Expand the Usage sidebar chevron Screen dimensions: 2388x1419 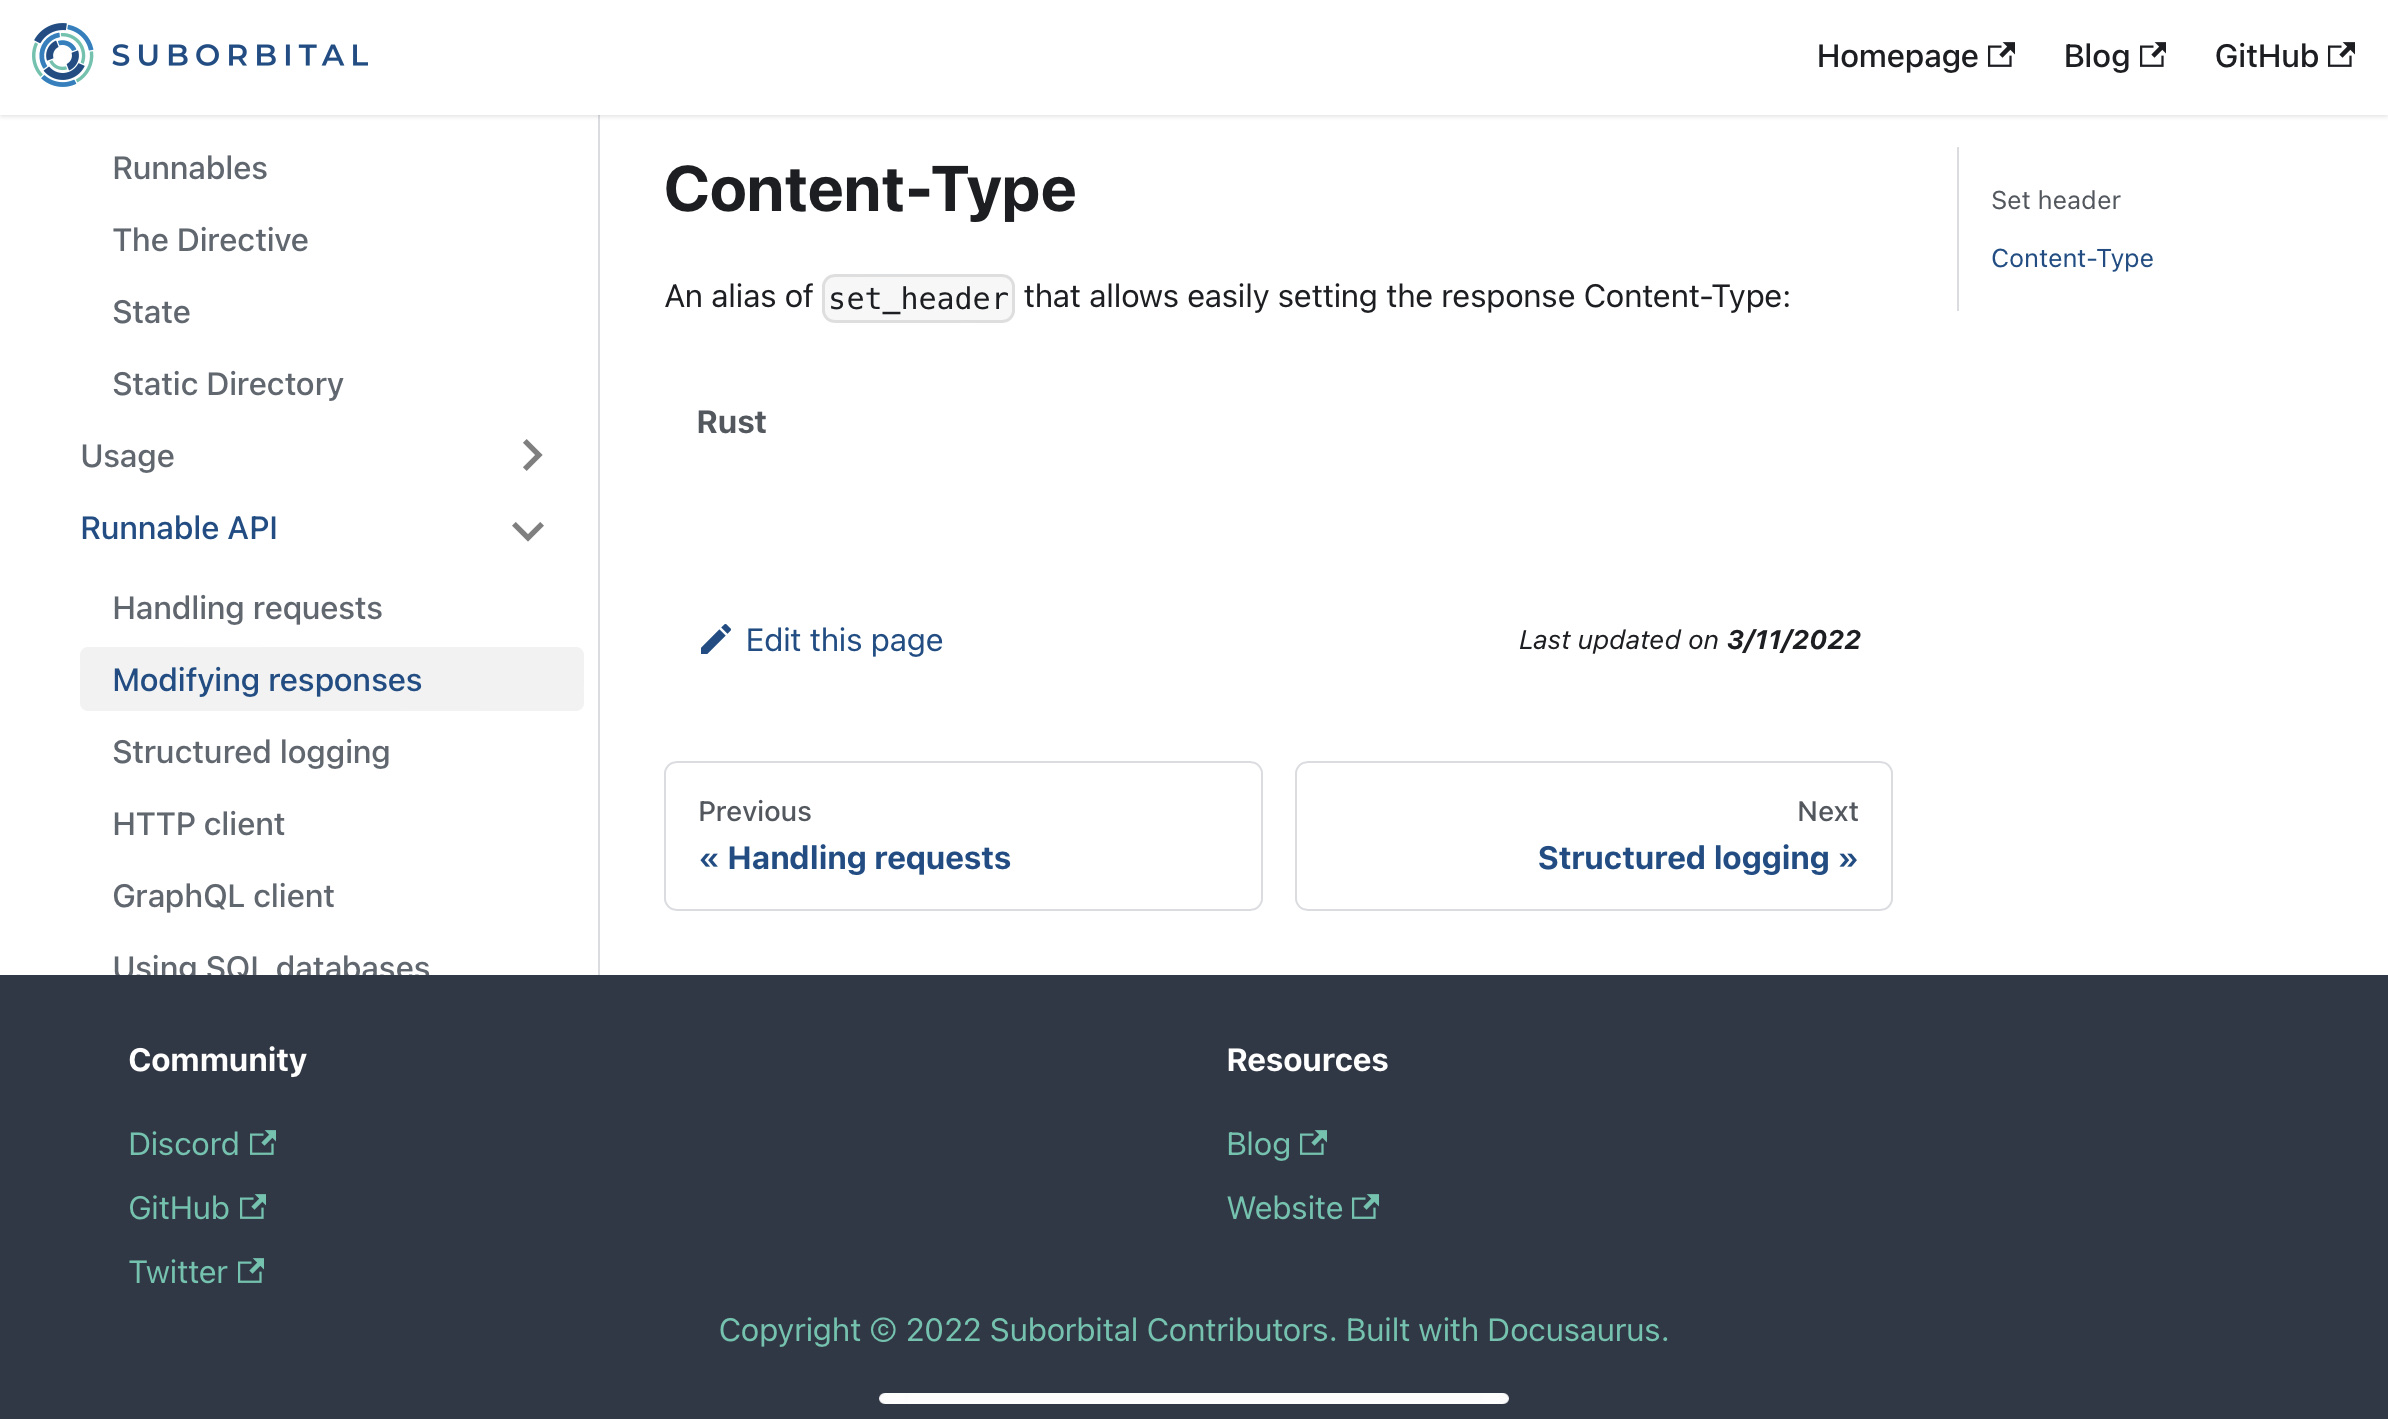532,456
